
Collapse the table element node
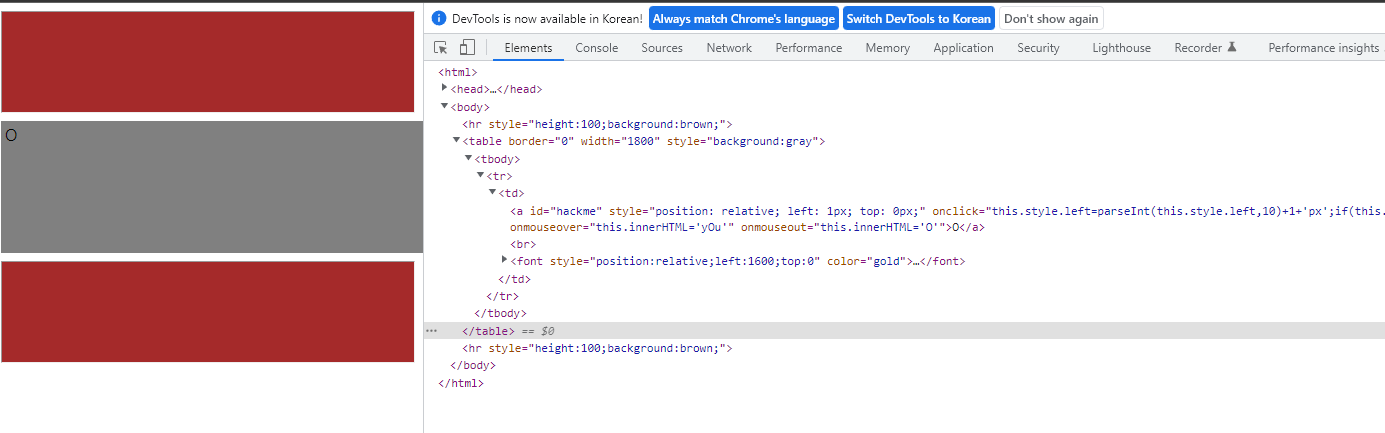pyautogui.click(x=457, y=141)
